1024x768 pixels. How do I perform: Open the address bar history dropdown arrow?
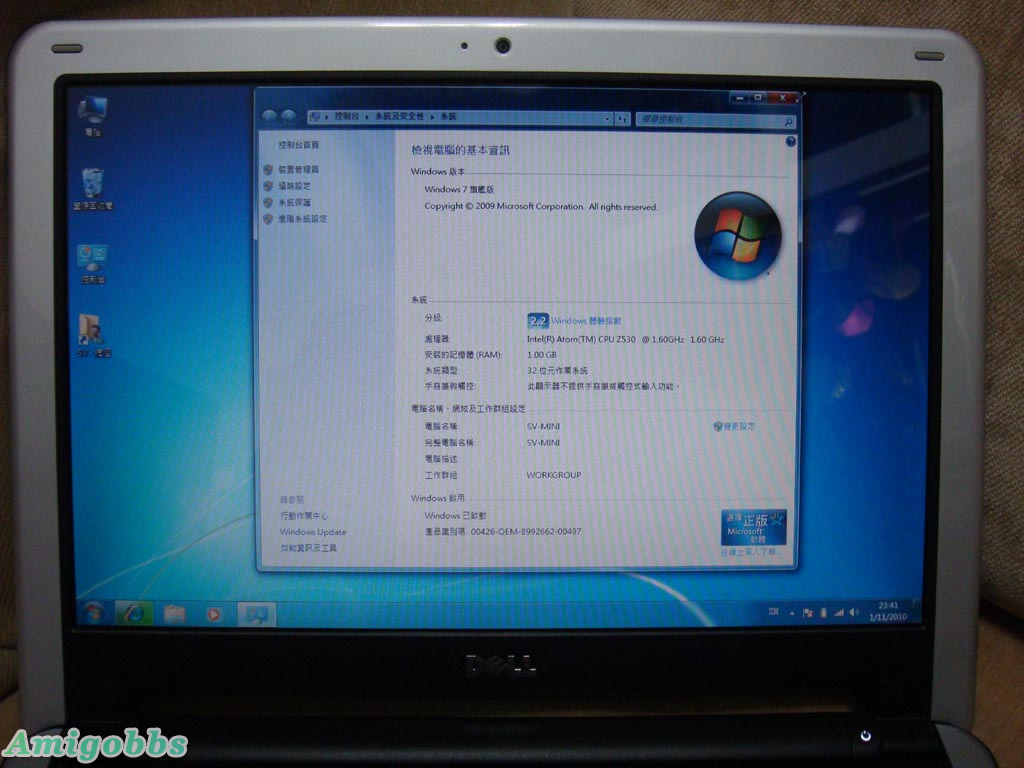pyautogui.click(x=607, y=118)
